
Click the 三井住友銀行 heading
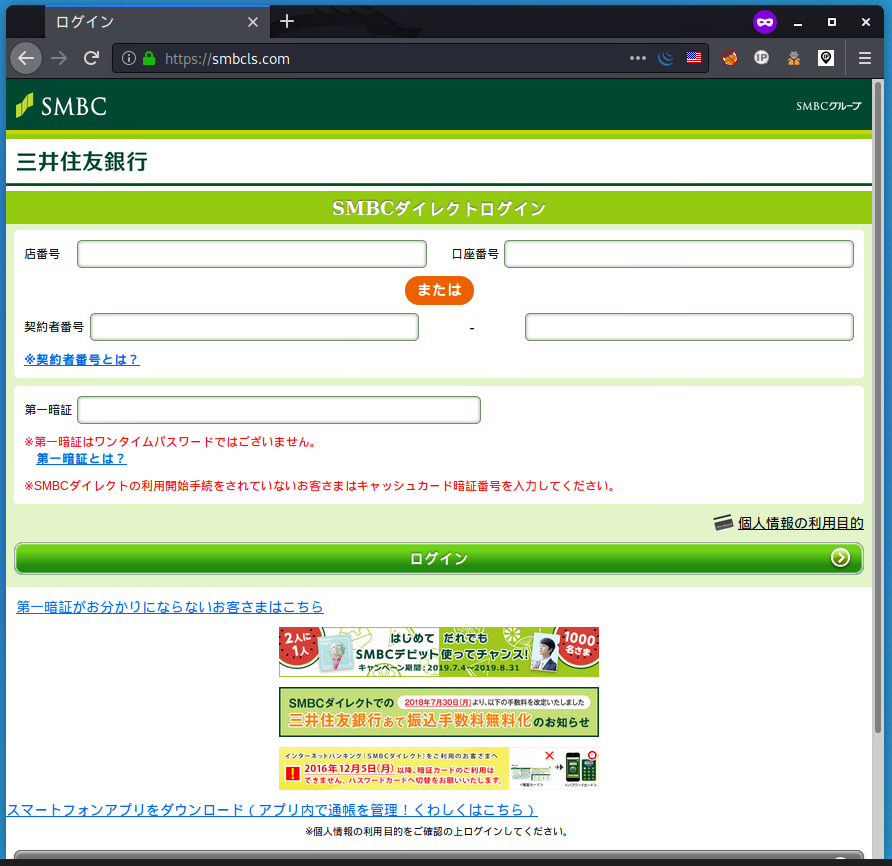[x=82, y=162]
